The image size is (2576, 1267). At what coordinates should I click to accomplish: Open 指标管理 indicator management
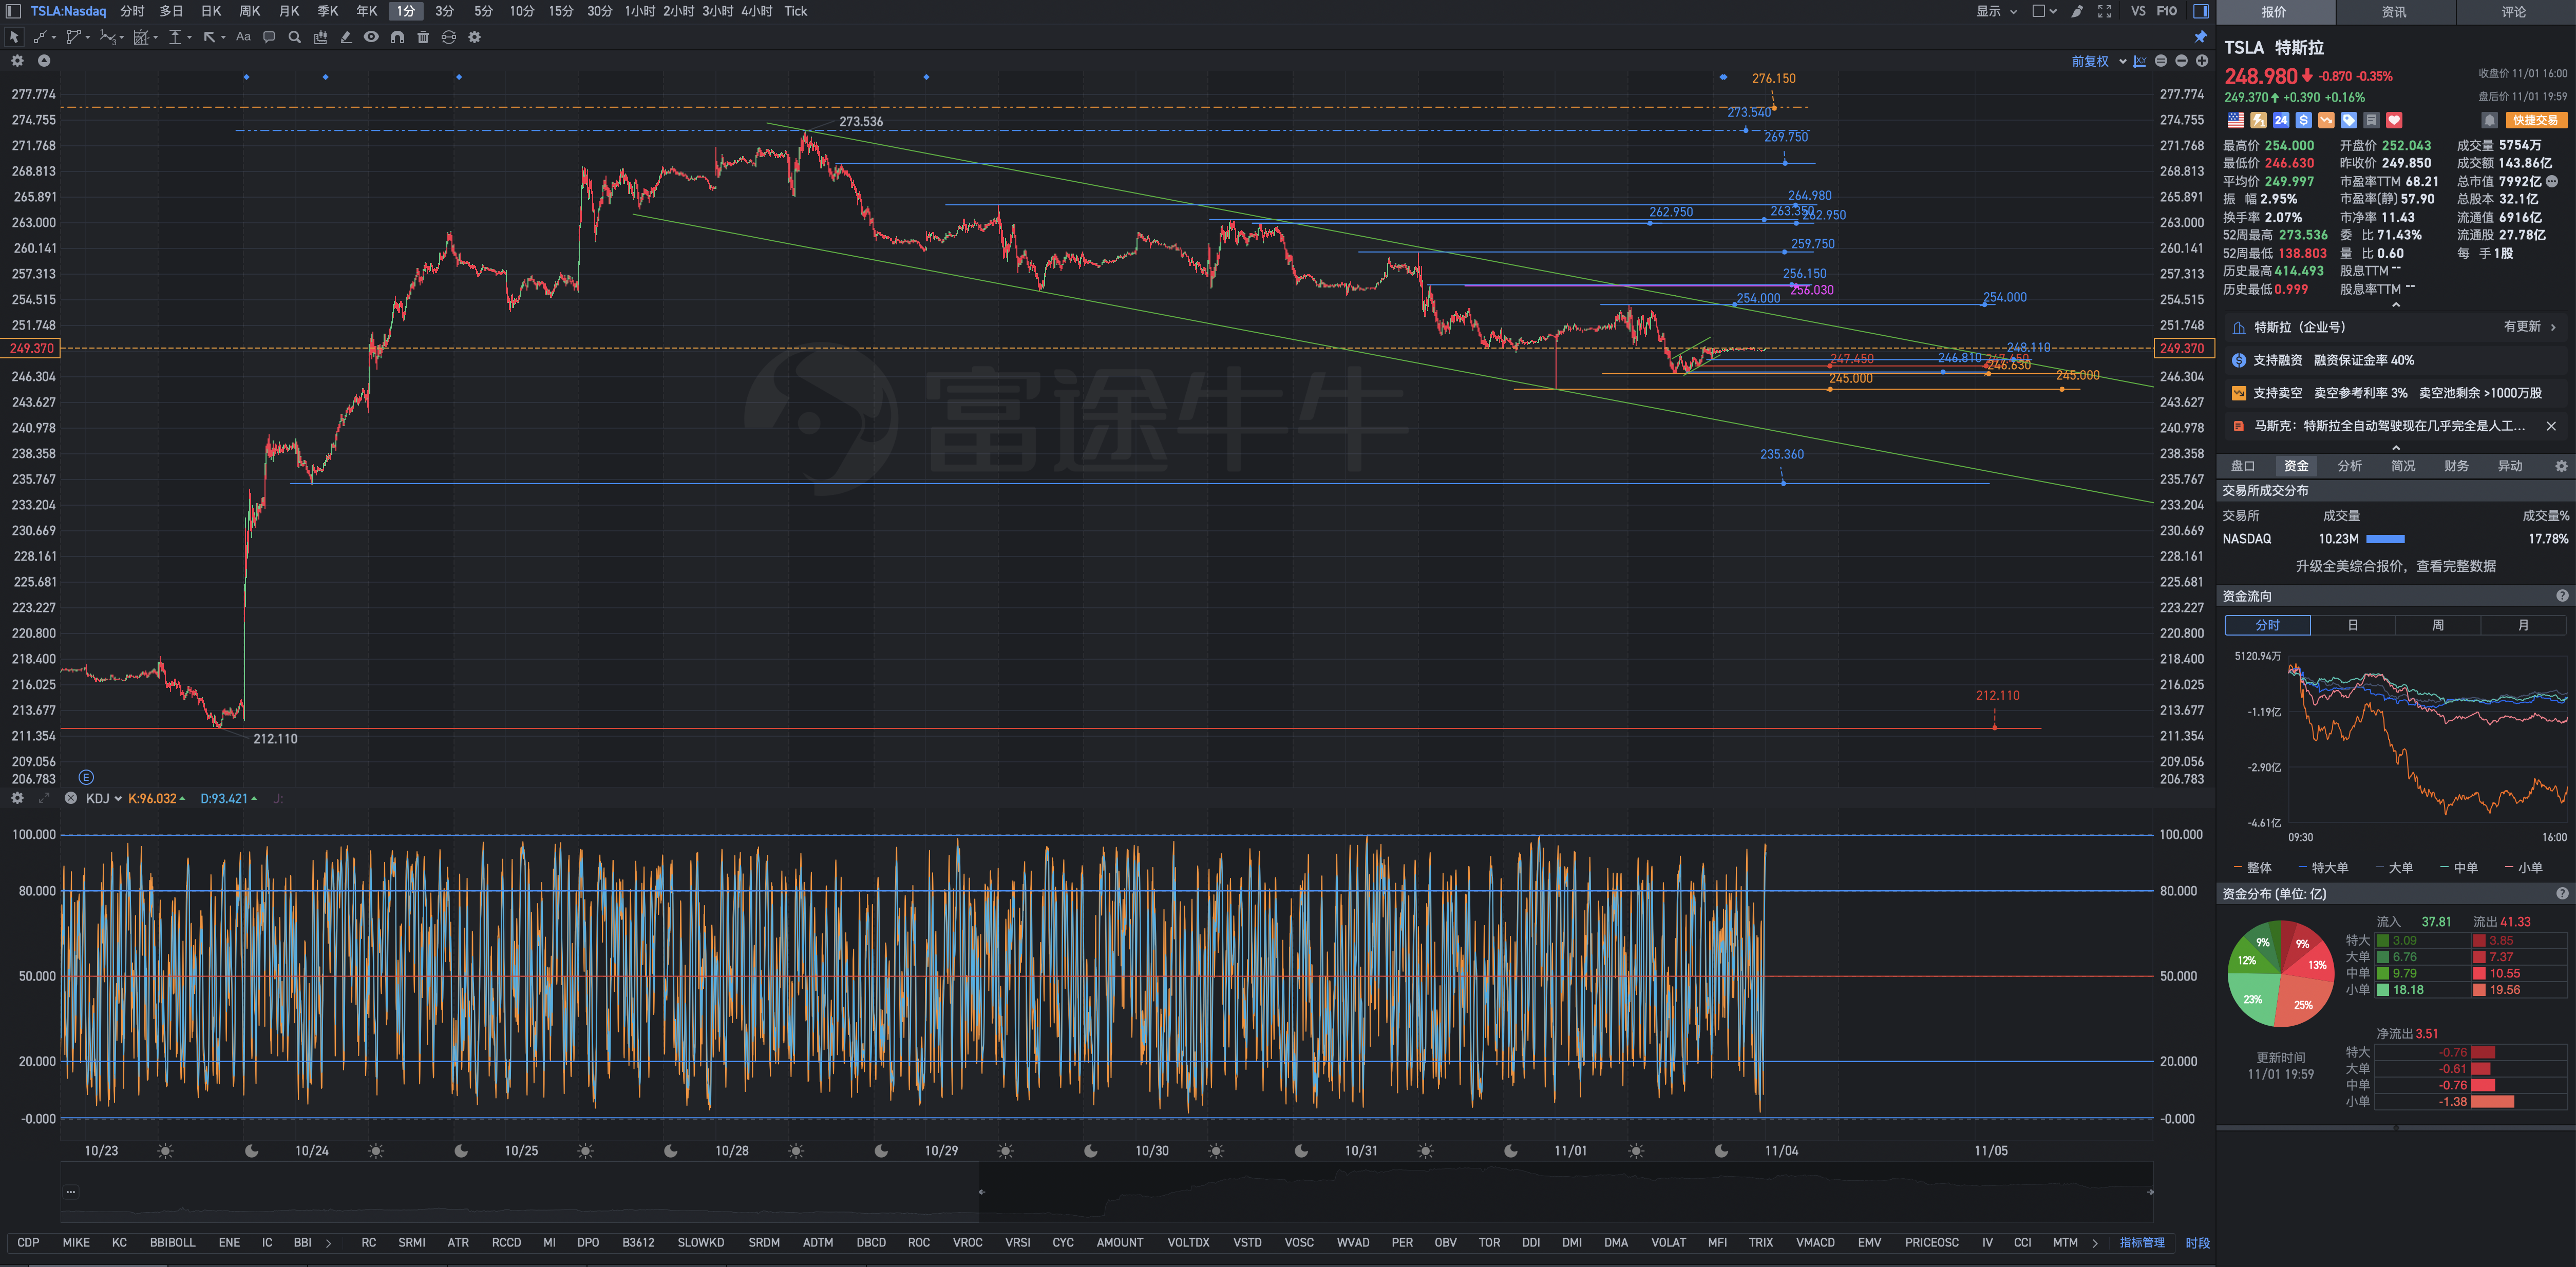click(x=2142, y=1243)
